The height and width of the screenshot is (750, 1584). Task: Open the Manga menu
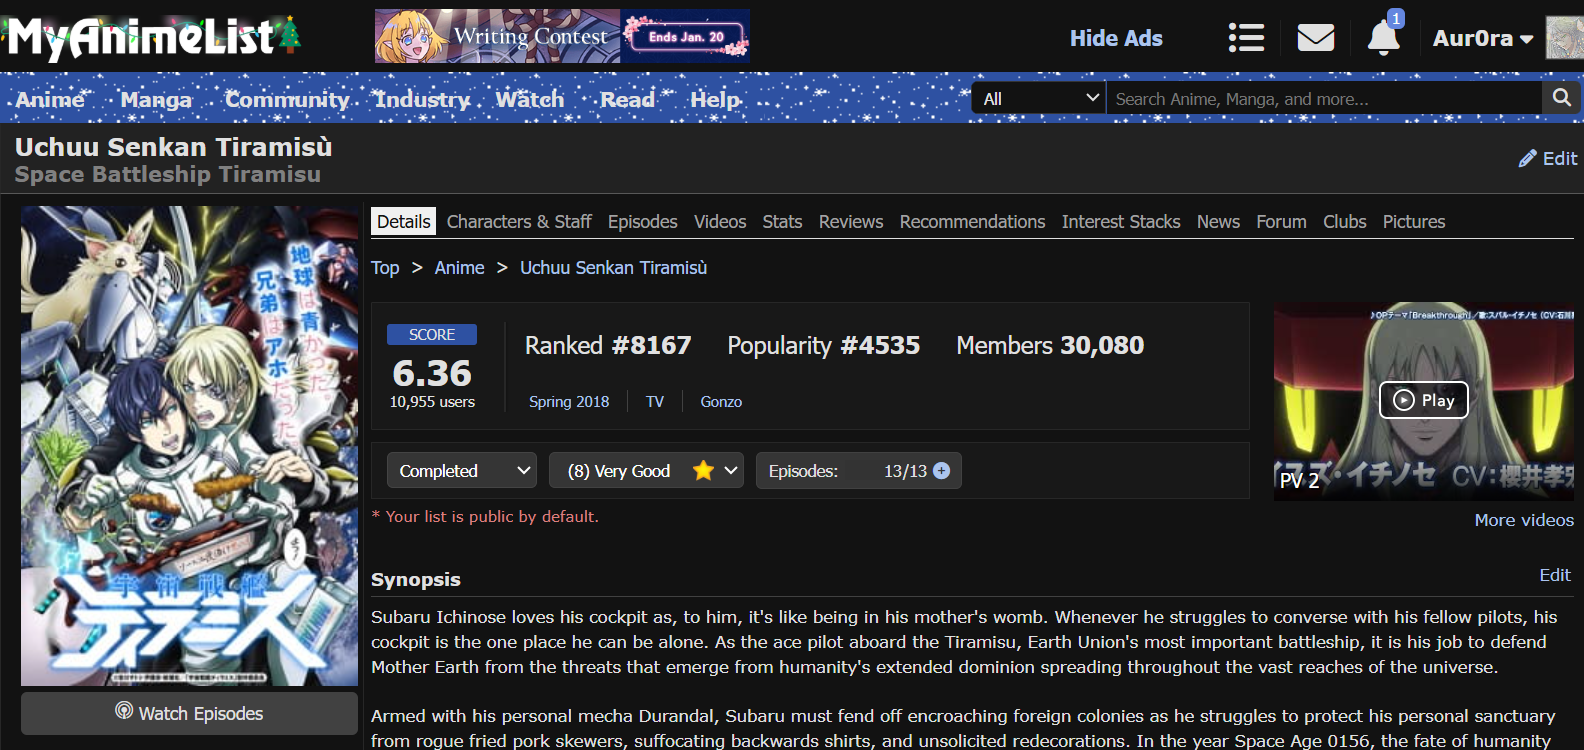(156, 99)
